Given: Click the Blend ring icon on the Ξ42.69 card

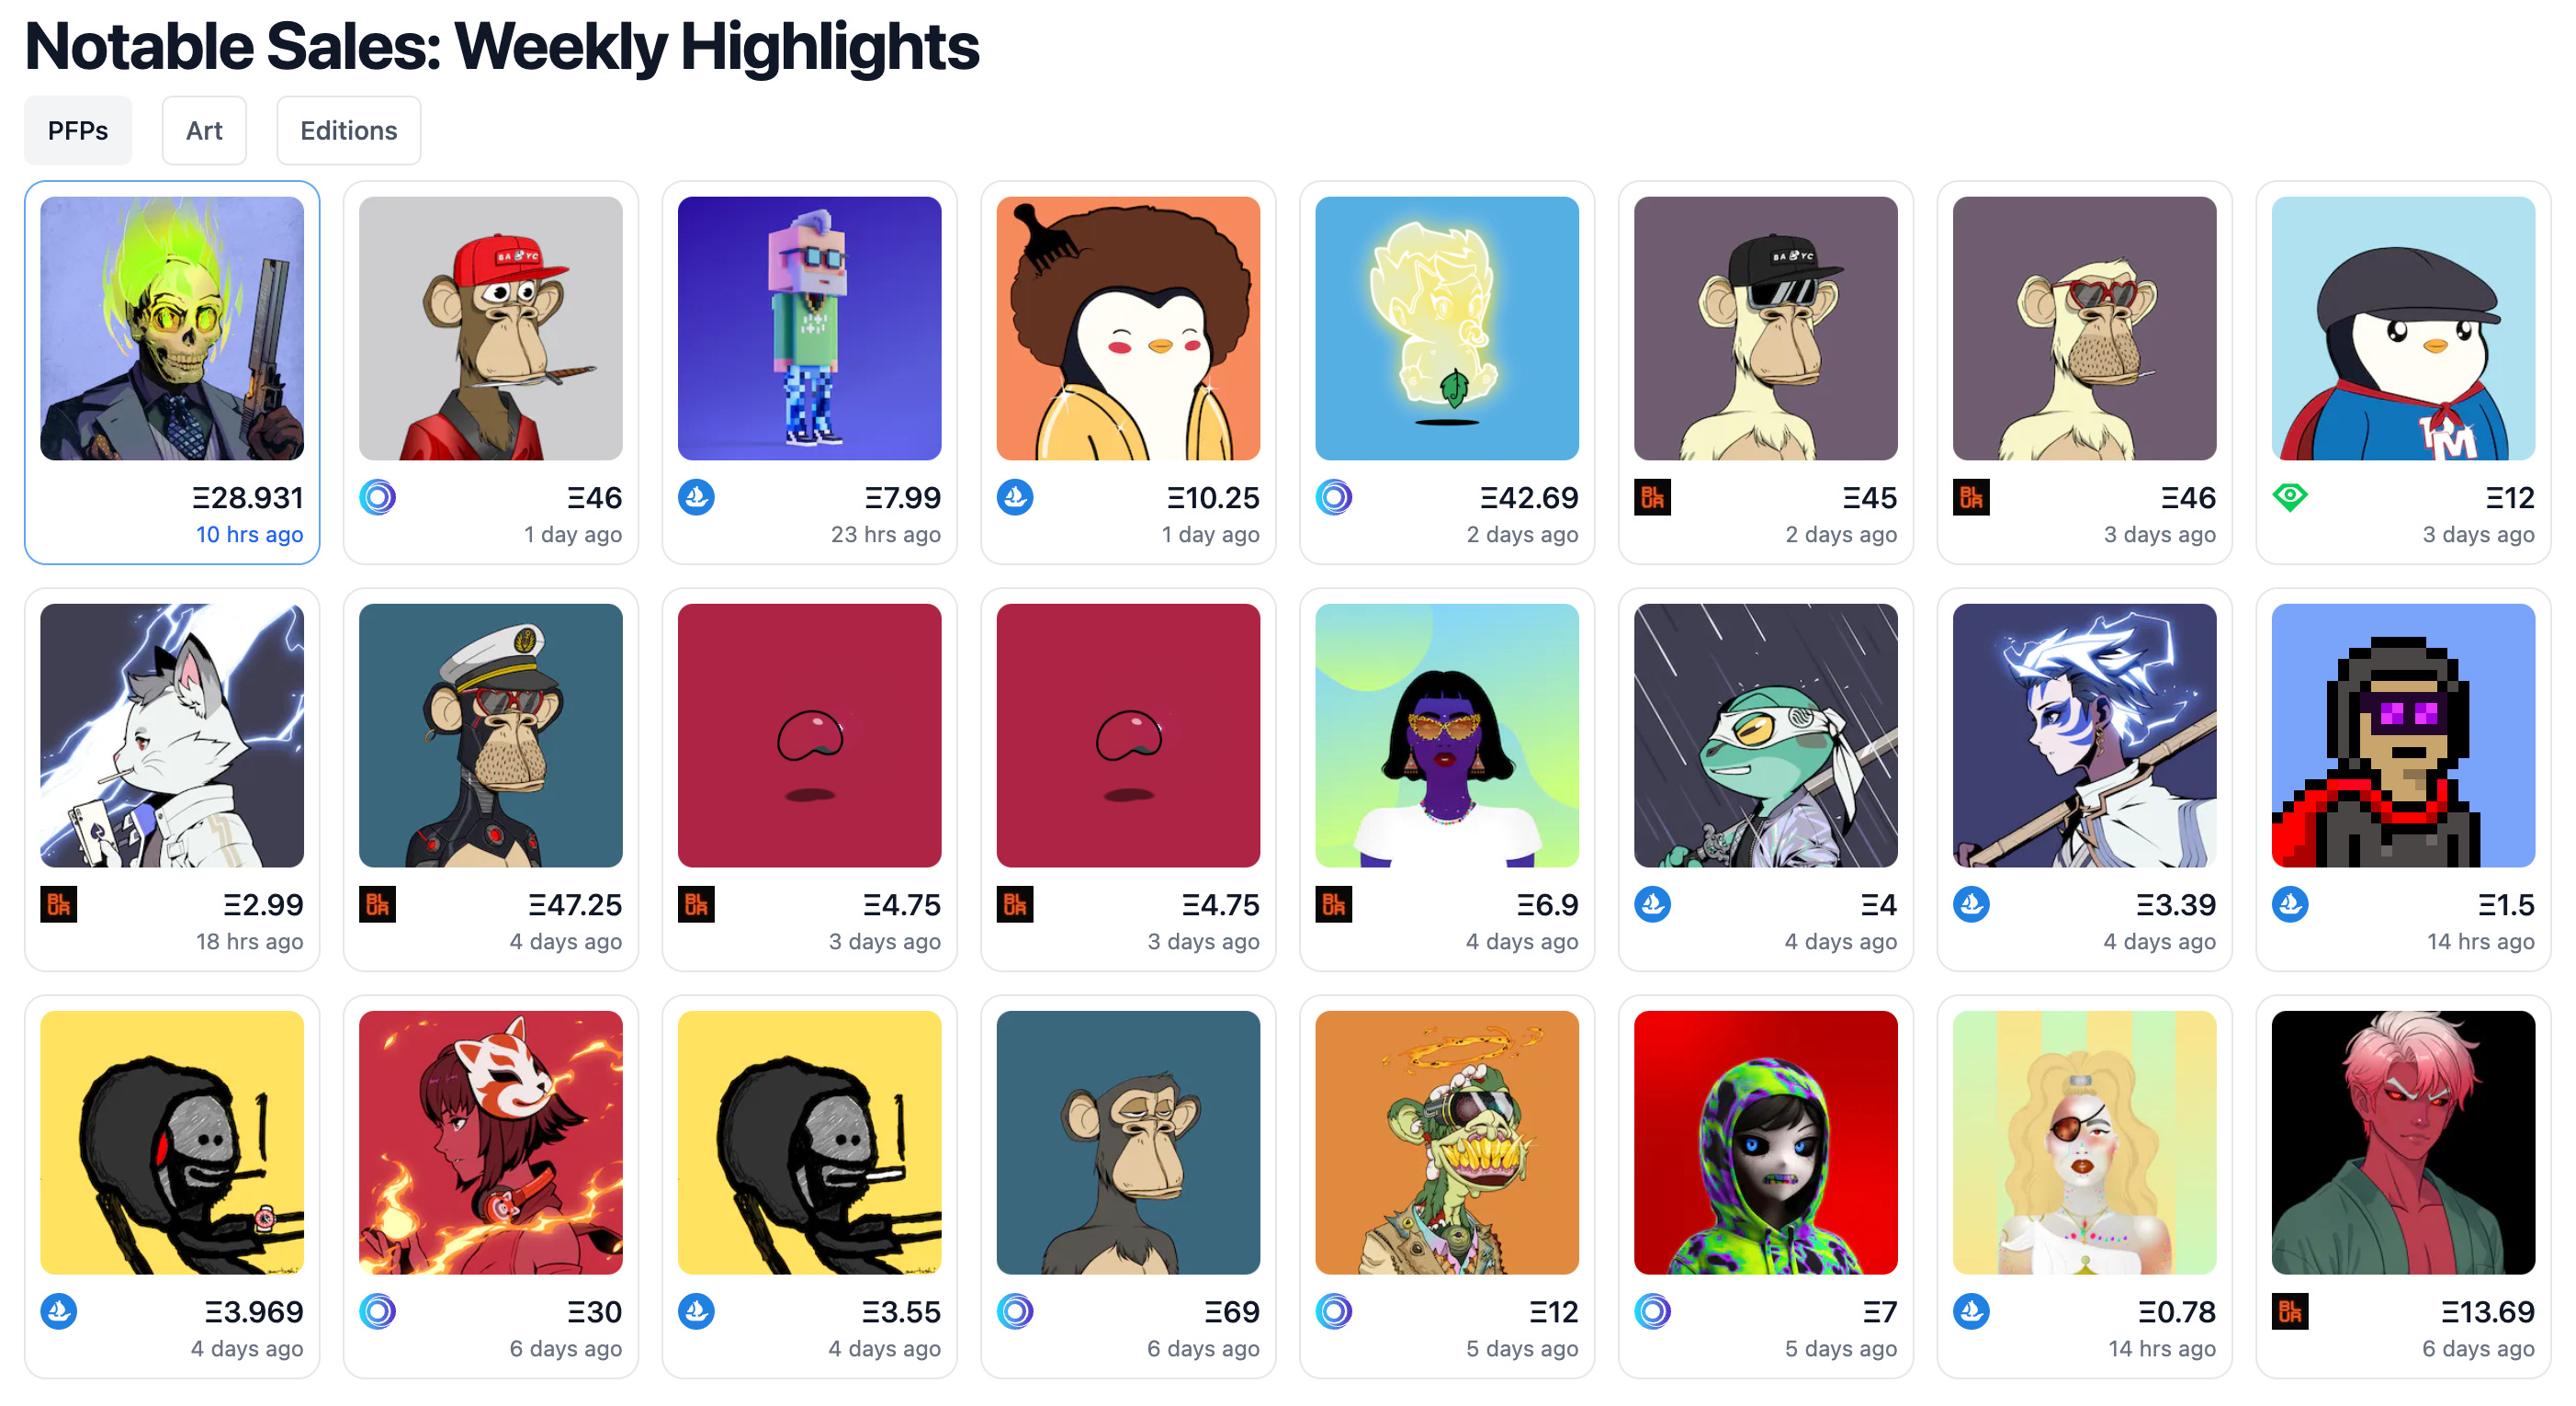Looking at the screenshot, I should (x=1334, y=497).
